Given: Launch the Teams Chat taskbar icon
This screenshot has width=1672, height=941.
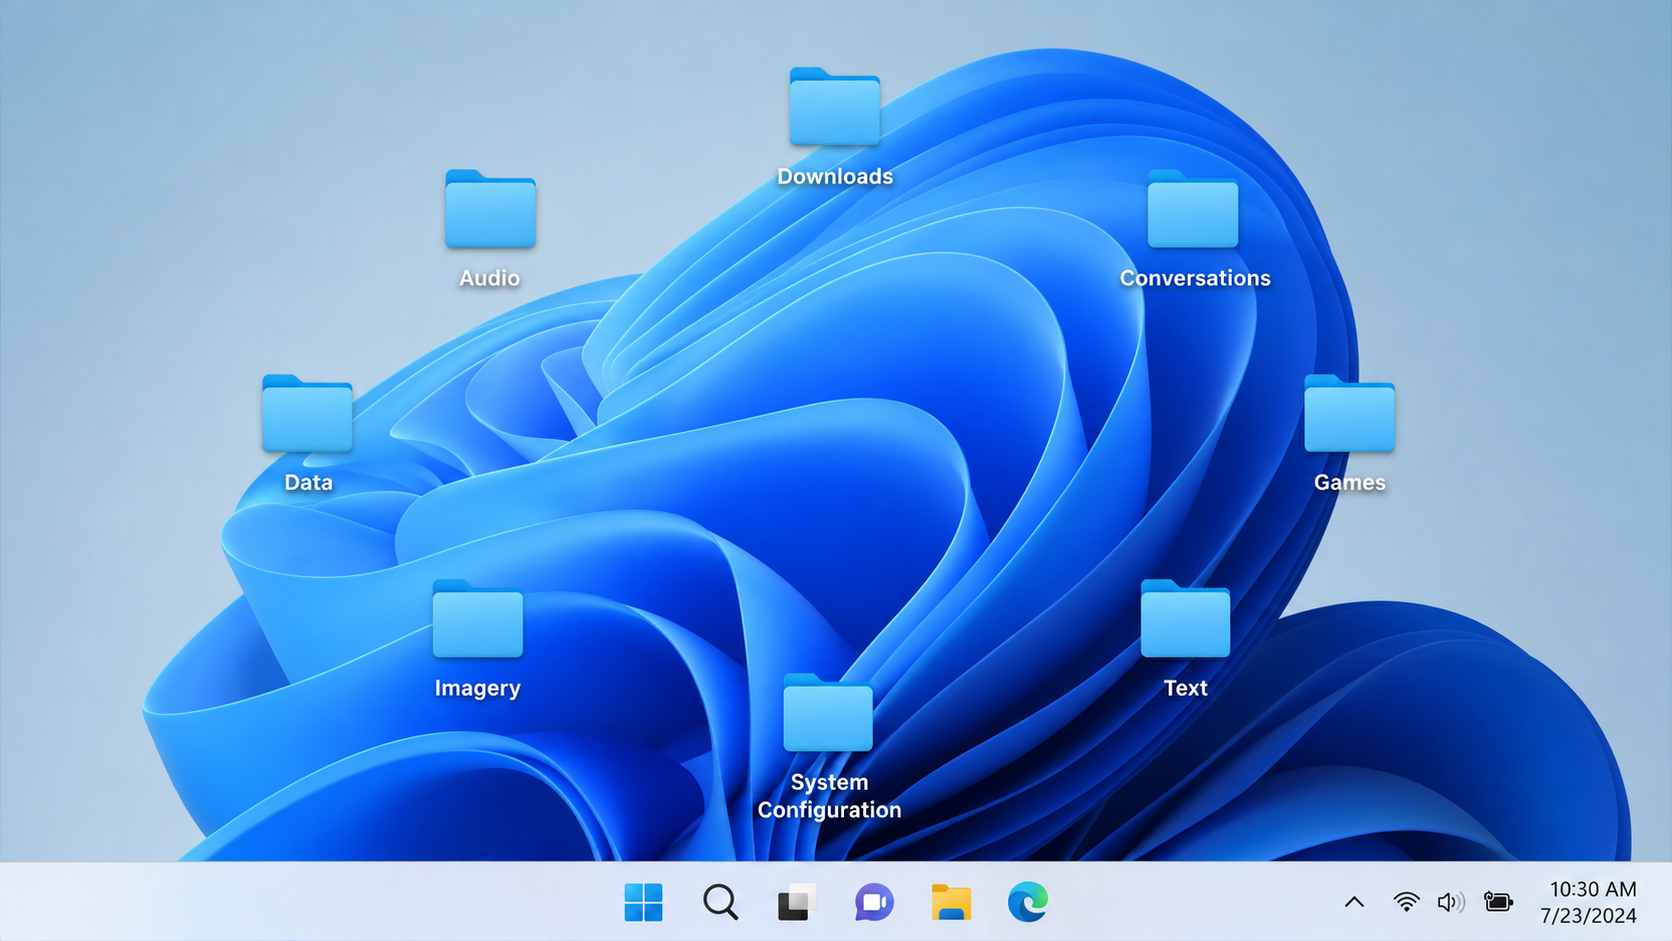Looking at the screenshot, I should point(874,902).
